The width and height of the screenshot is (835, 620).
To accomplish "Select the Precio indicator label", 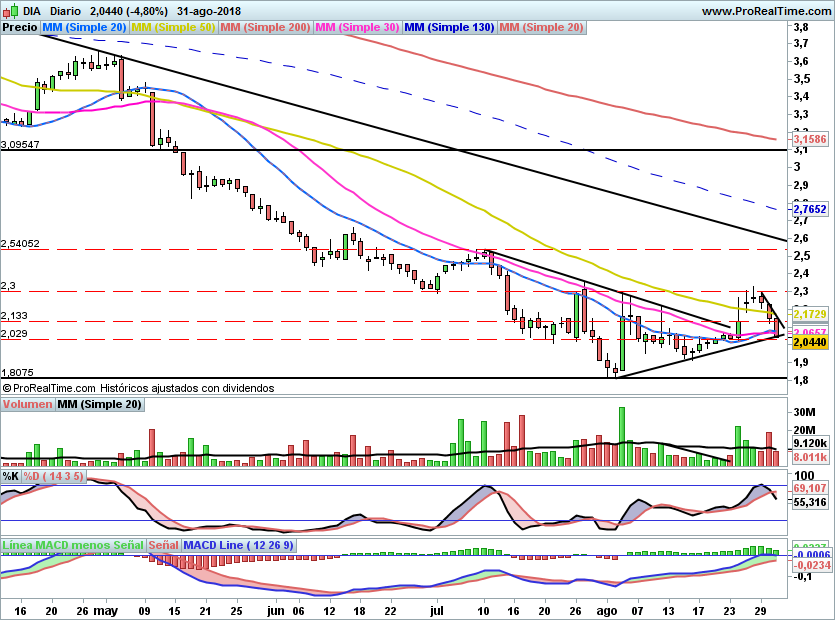I will (x=20, y=27).
